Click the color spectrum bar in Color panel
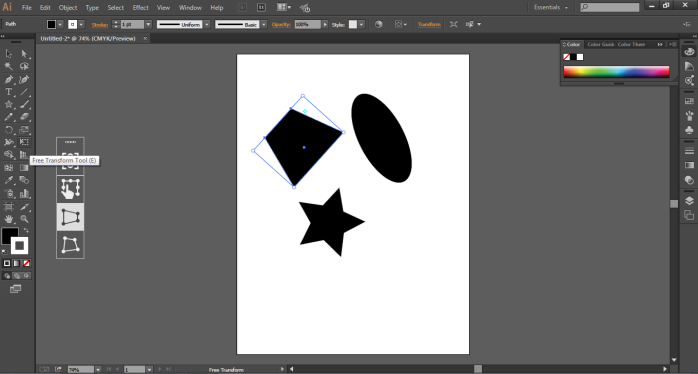Viewport: 698px width, 374px height. (x=617, y=72)
